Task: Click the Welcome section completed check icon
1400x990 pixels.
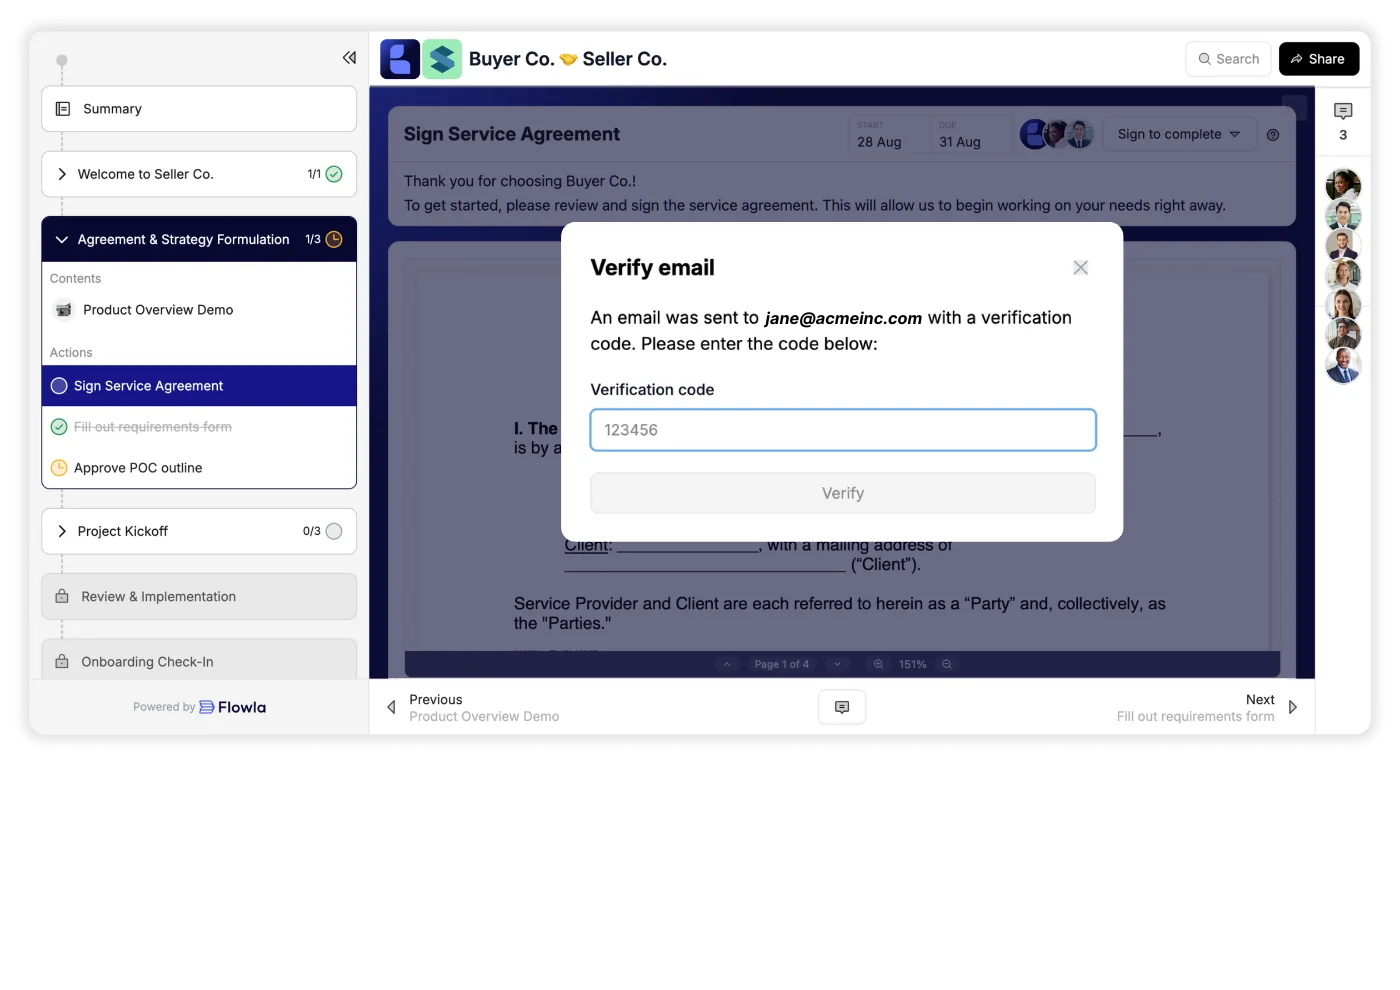Action: 334,174
